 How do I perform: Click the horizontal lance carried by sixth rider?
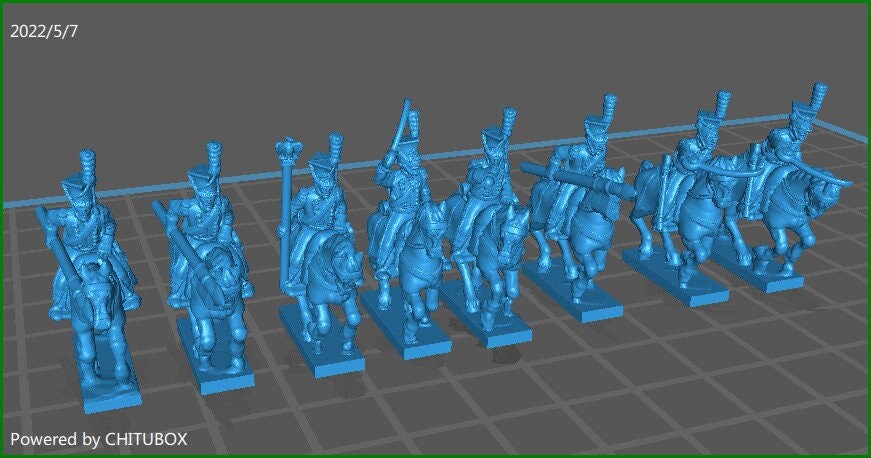pos(580,180)
